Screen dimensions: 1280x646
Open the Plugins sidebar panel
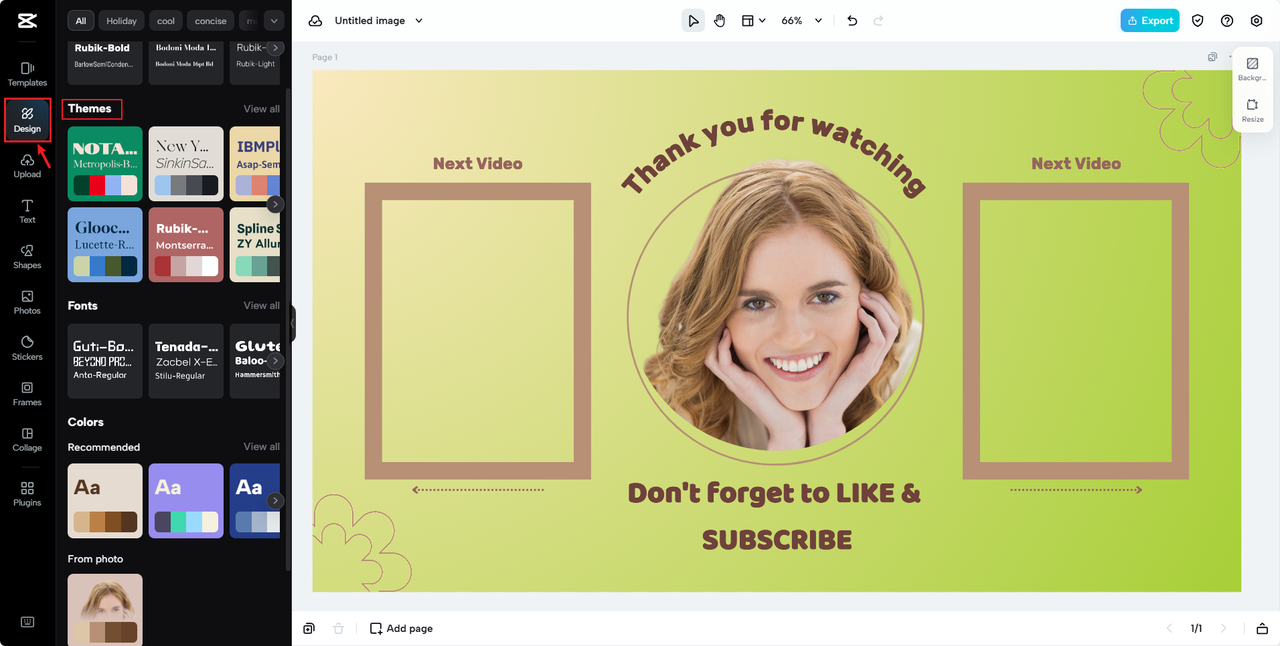(27, 494)
